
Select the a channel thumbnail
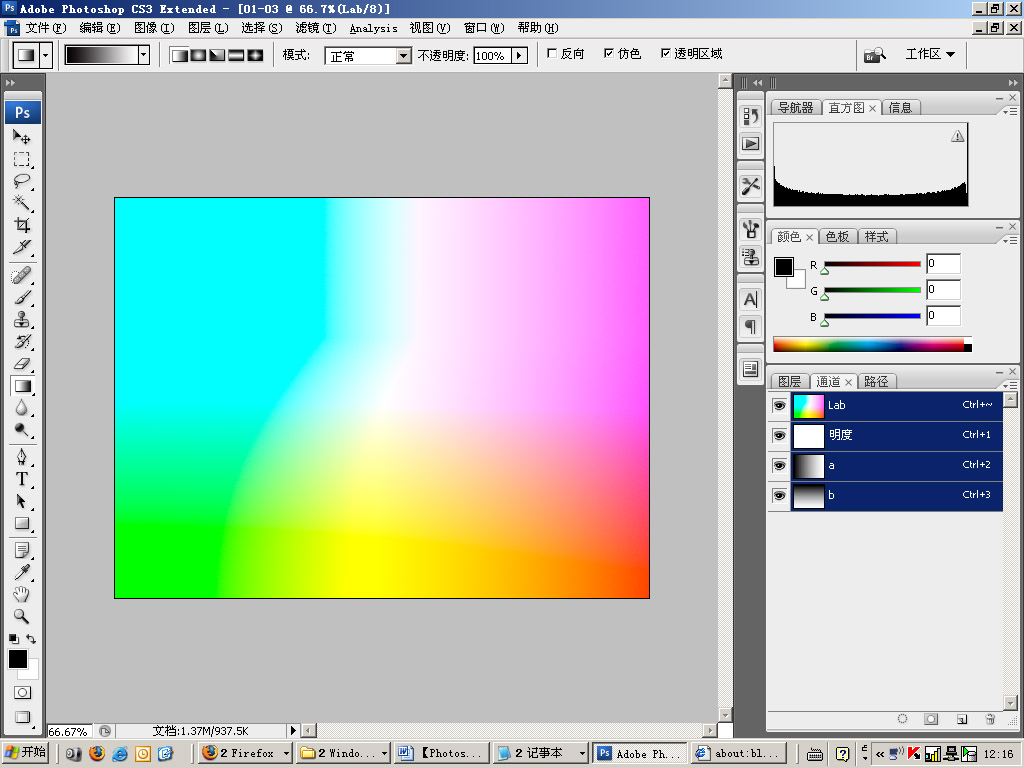click(808, 466)
